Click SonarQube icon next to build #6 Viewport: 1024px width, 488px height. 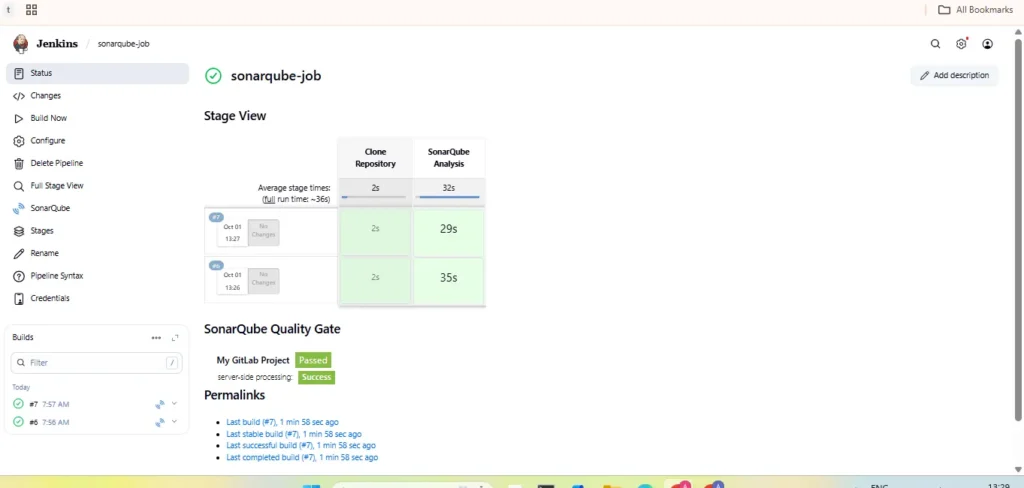point(159,422)
